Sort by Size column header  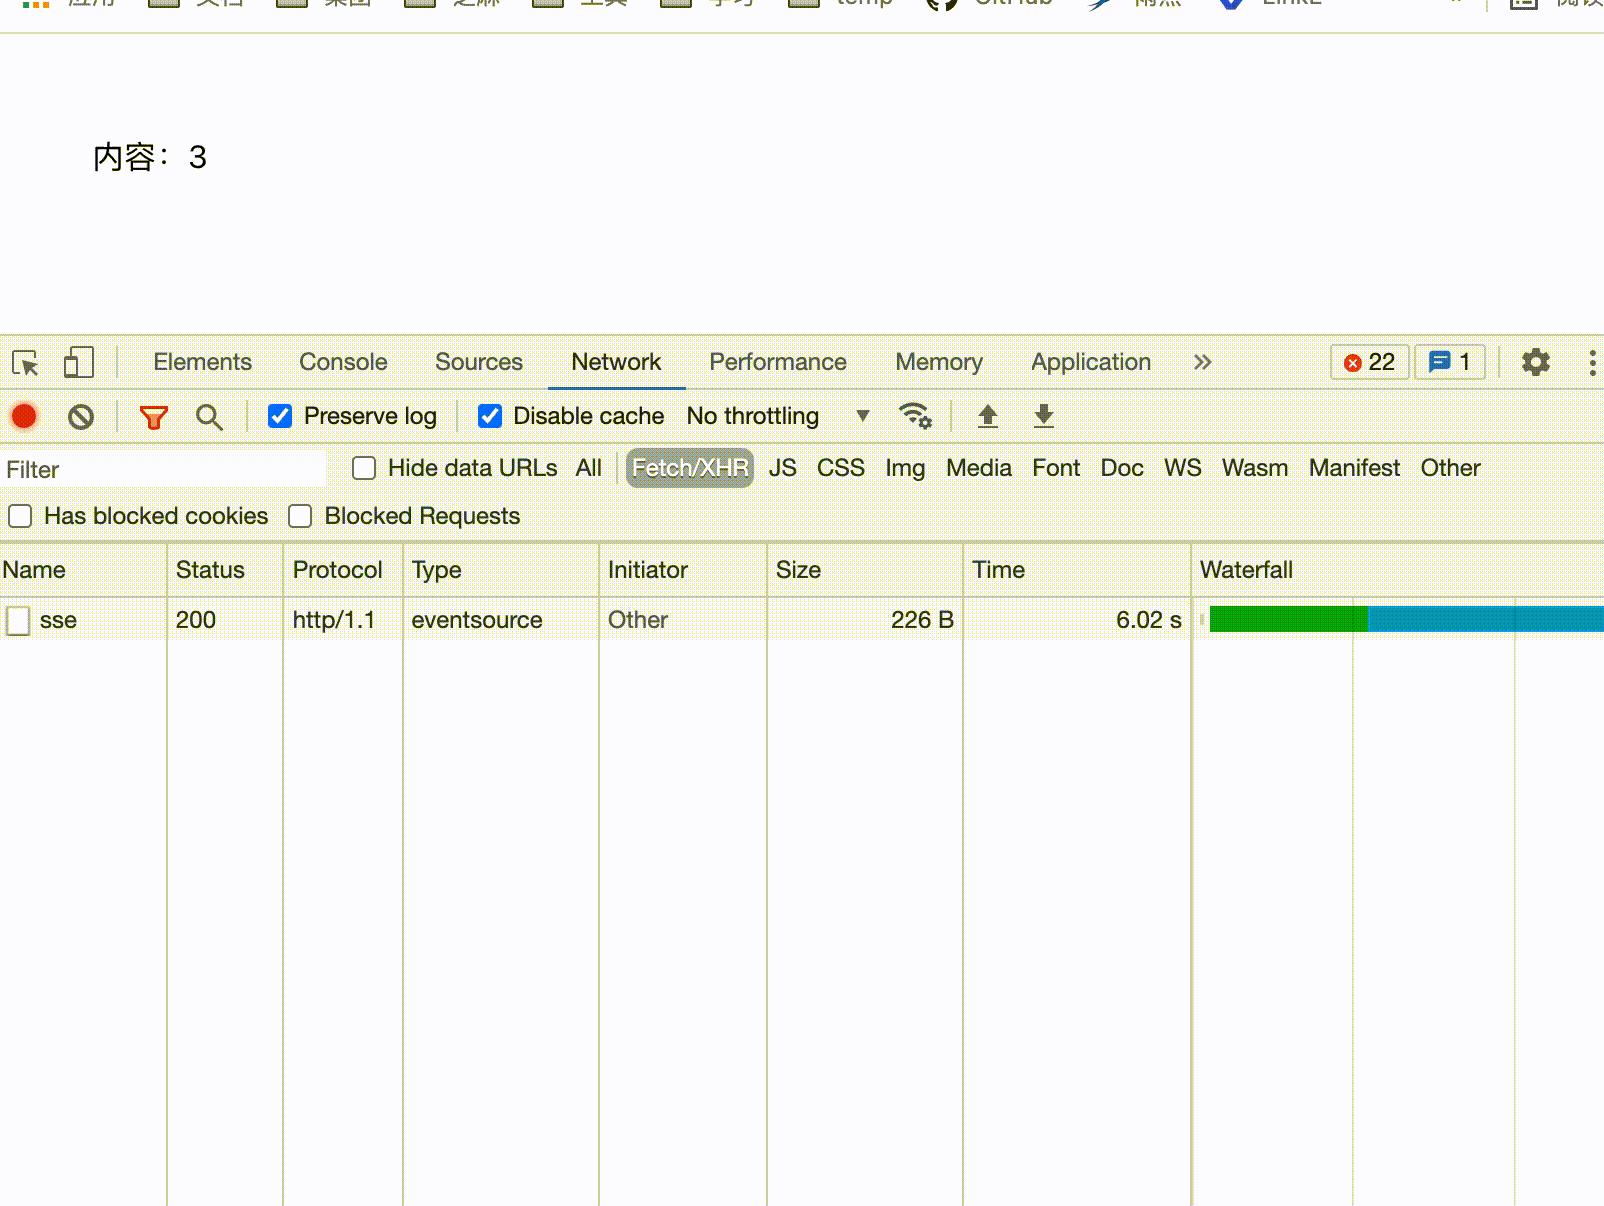pyautogui.click(x=865, y=570)
